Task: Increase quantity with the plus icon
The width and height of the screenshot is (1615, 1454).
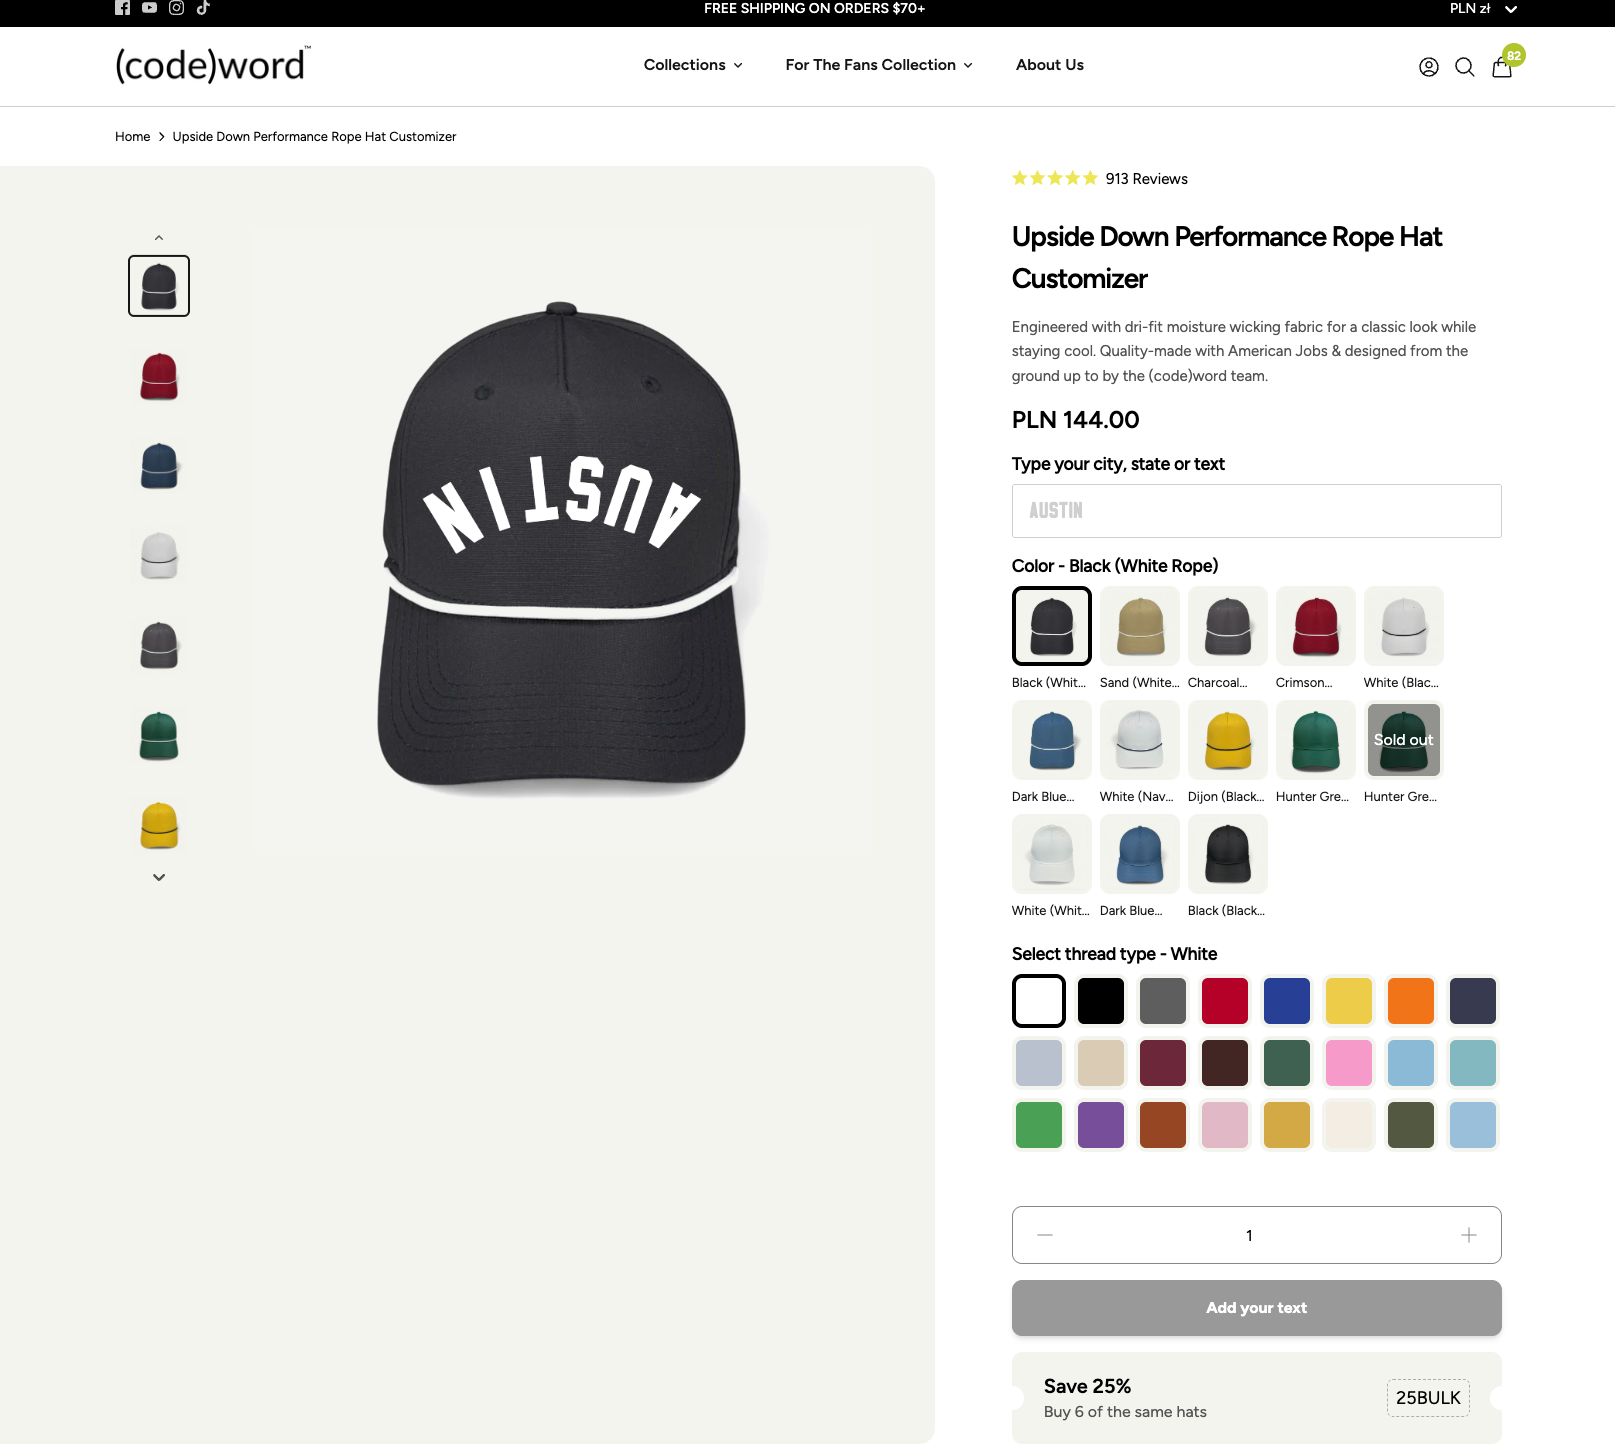Action: coord(1468,1235)
